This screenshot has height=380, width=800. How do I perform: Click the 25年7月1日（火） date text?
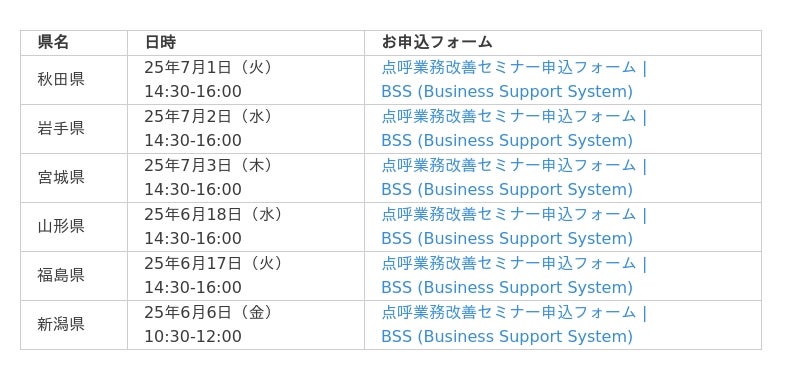(208, 67)
